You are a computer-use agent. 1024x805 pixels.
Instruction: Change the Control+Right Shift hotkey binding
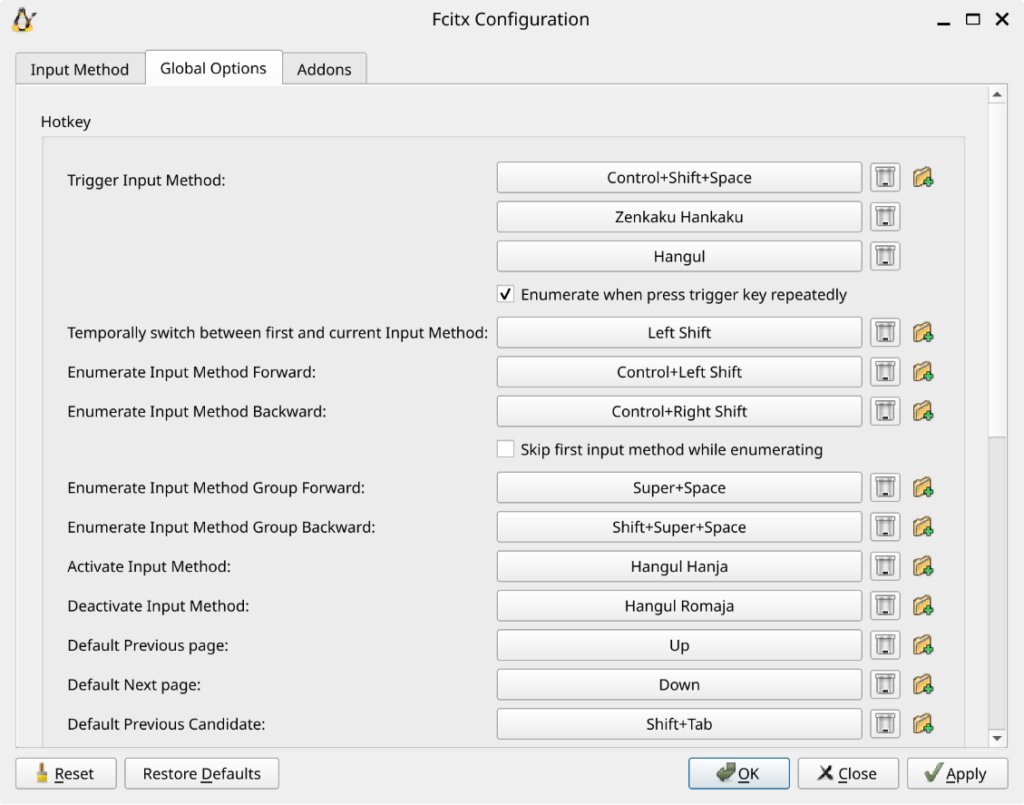click(x=679, y=411)
